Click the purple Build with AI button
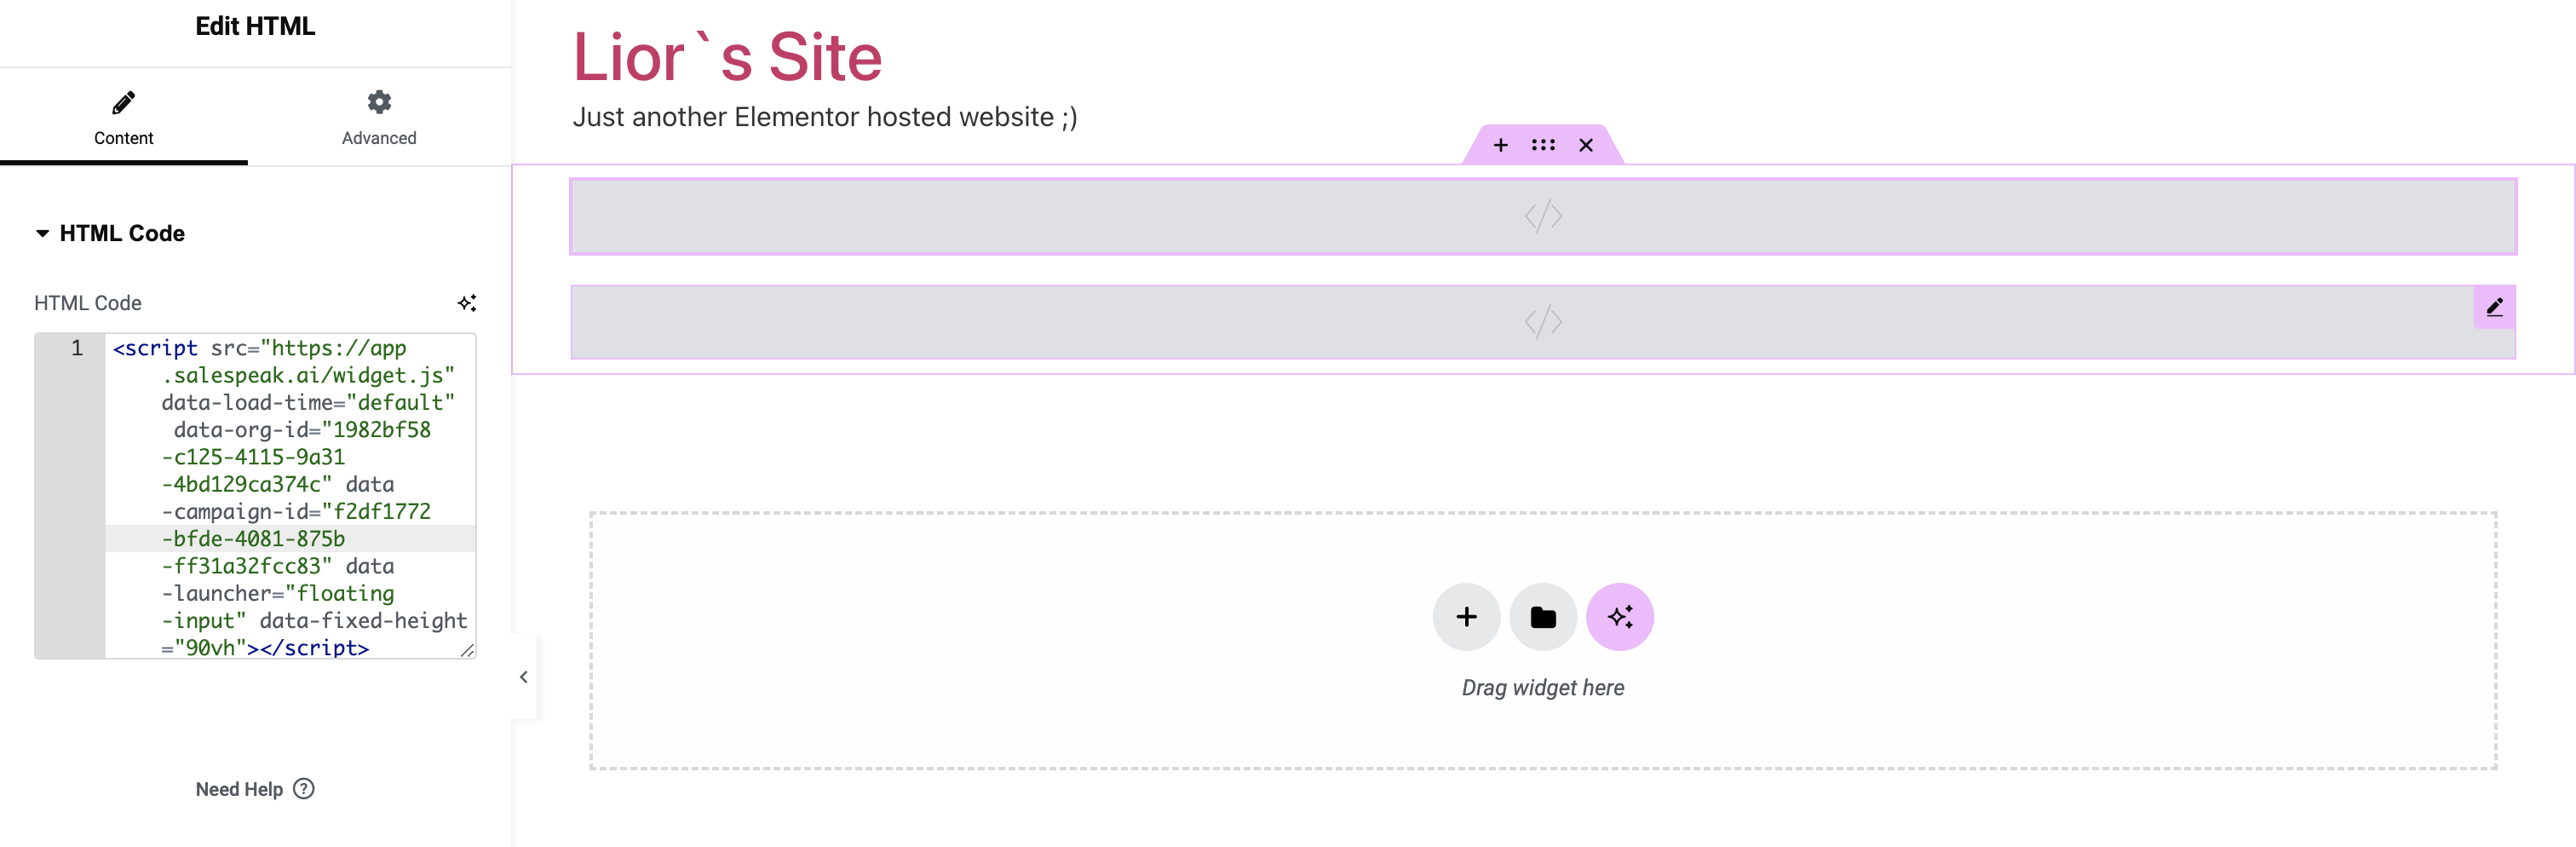This screenshot has height=847, width=2576. [1620, 617]
